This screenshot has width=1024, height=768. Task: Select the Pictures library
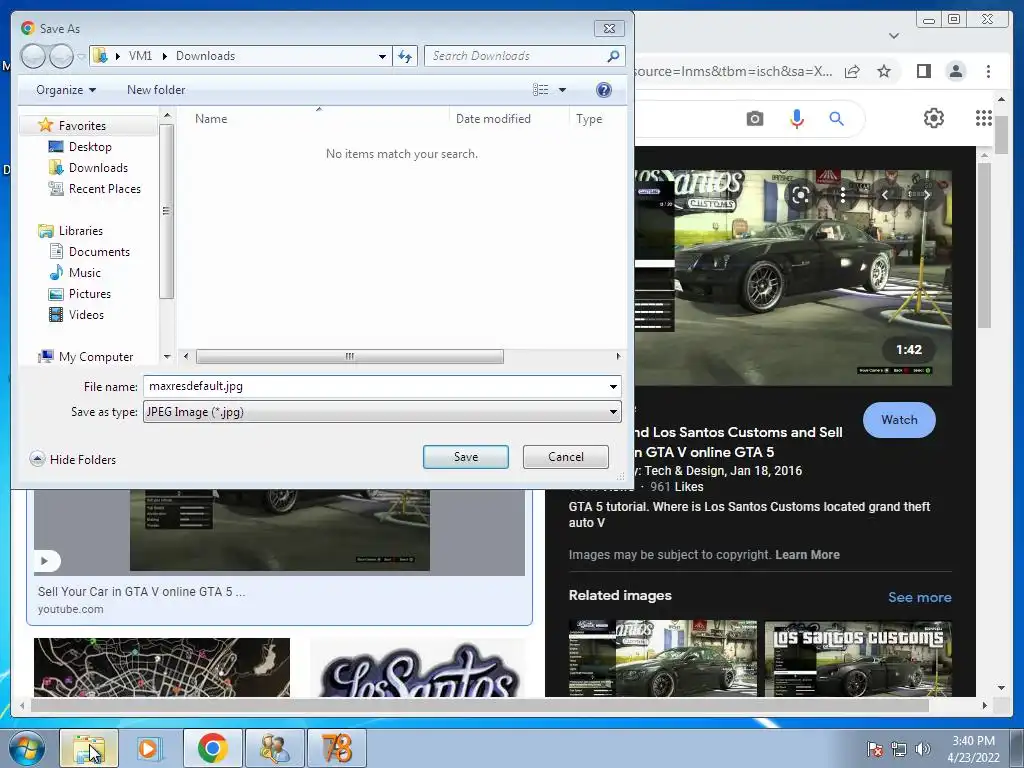(89, 294)
